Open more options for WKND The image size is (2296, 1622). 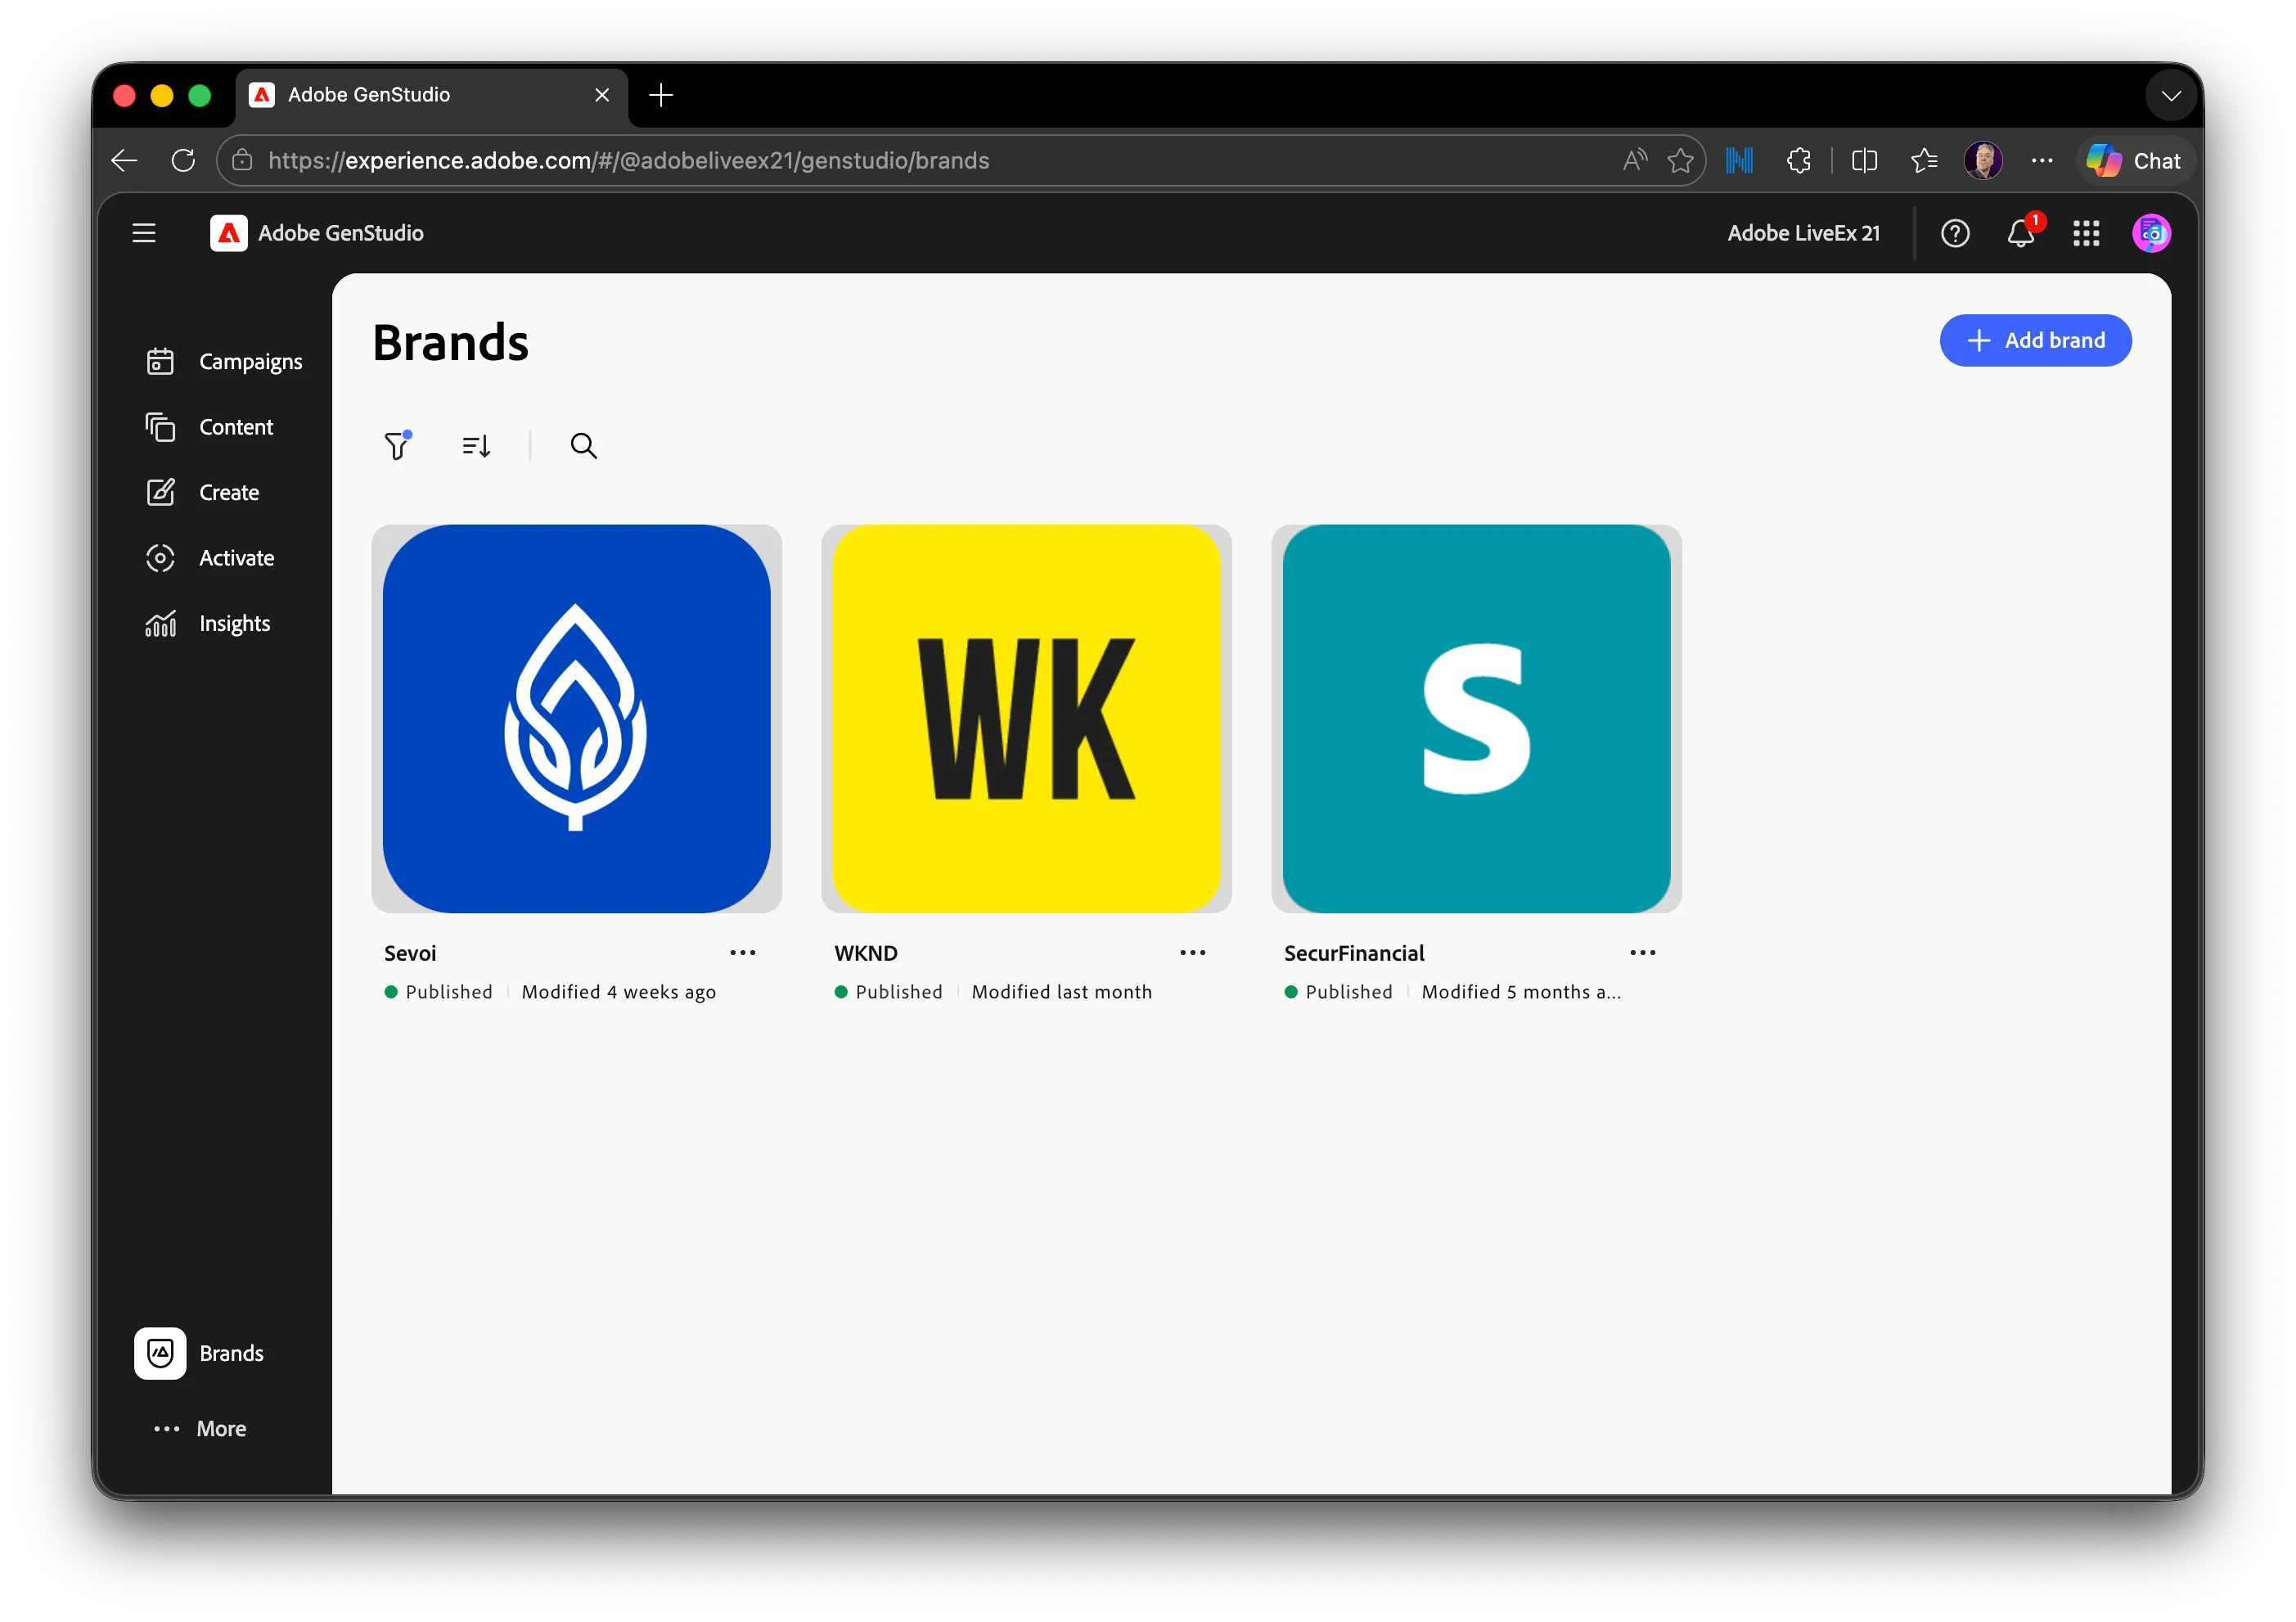[x=1193, y=952]
